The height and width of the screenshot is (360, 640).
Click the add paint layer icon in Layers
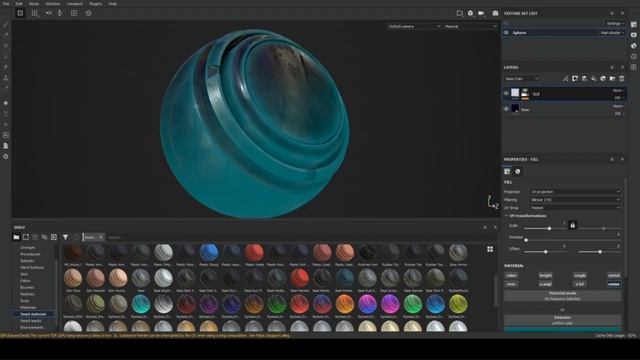click(584, 78)
